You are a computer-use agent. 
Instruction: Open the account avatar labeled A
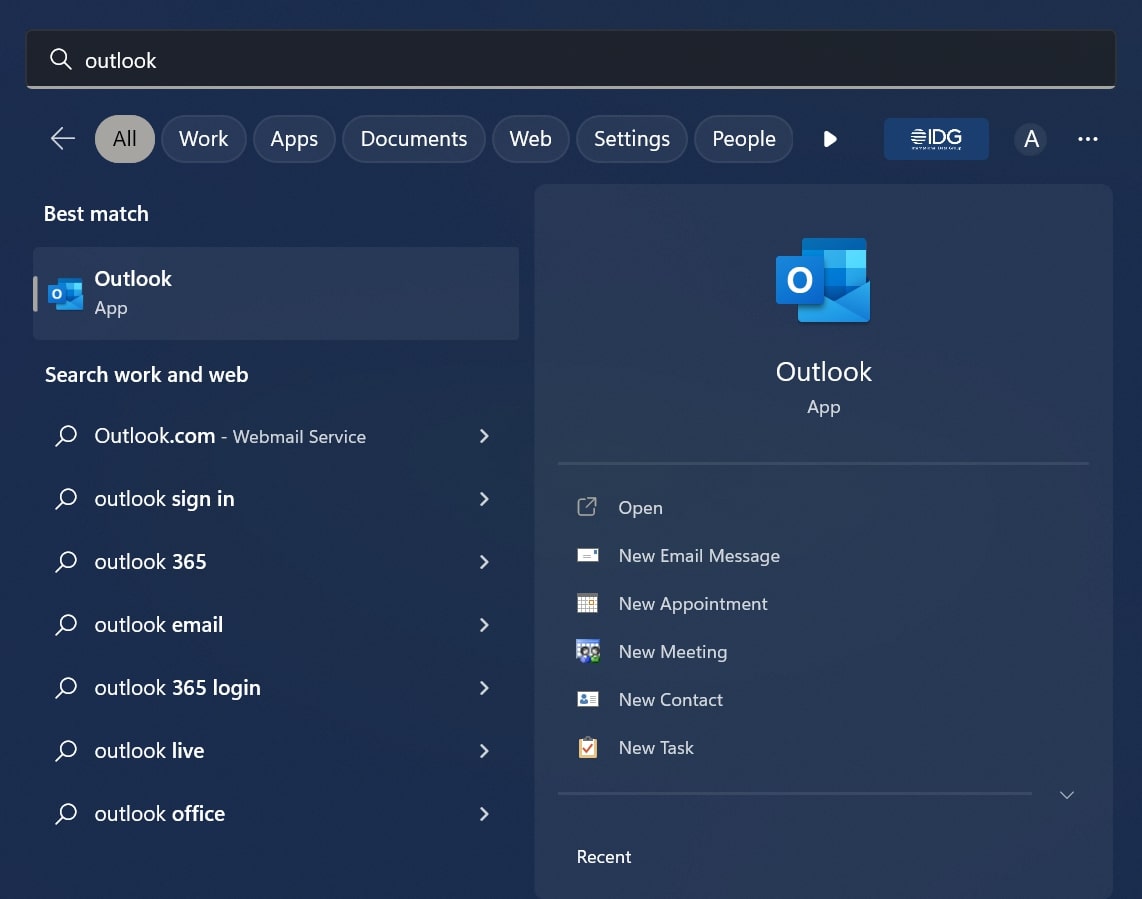point(1031,138)
